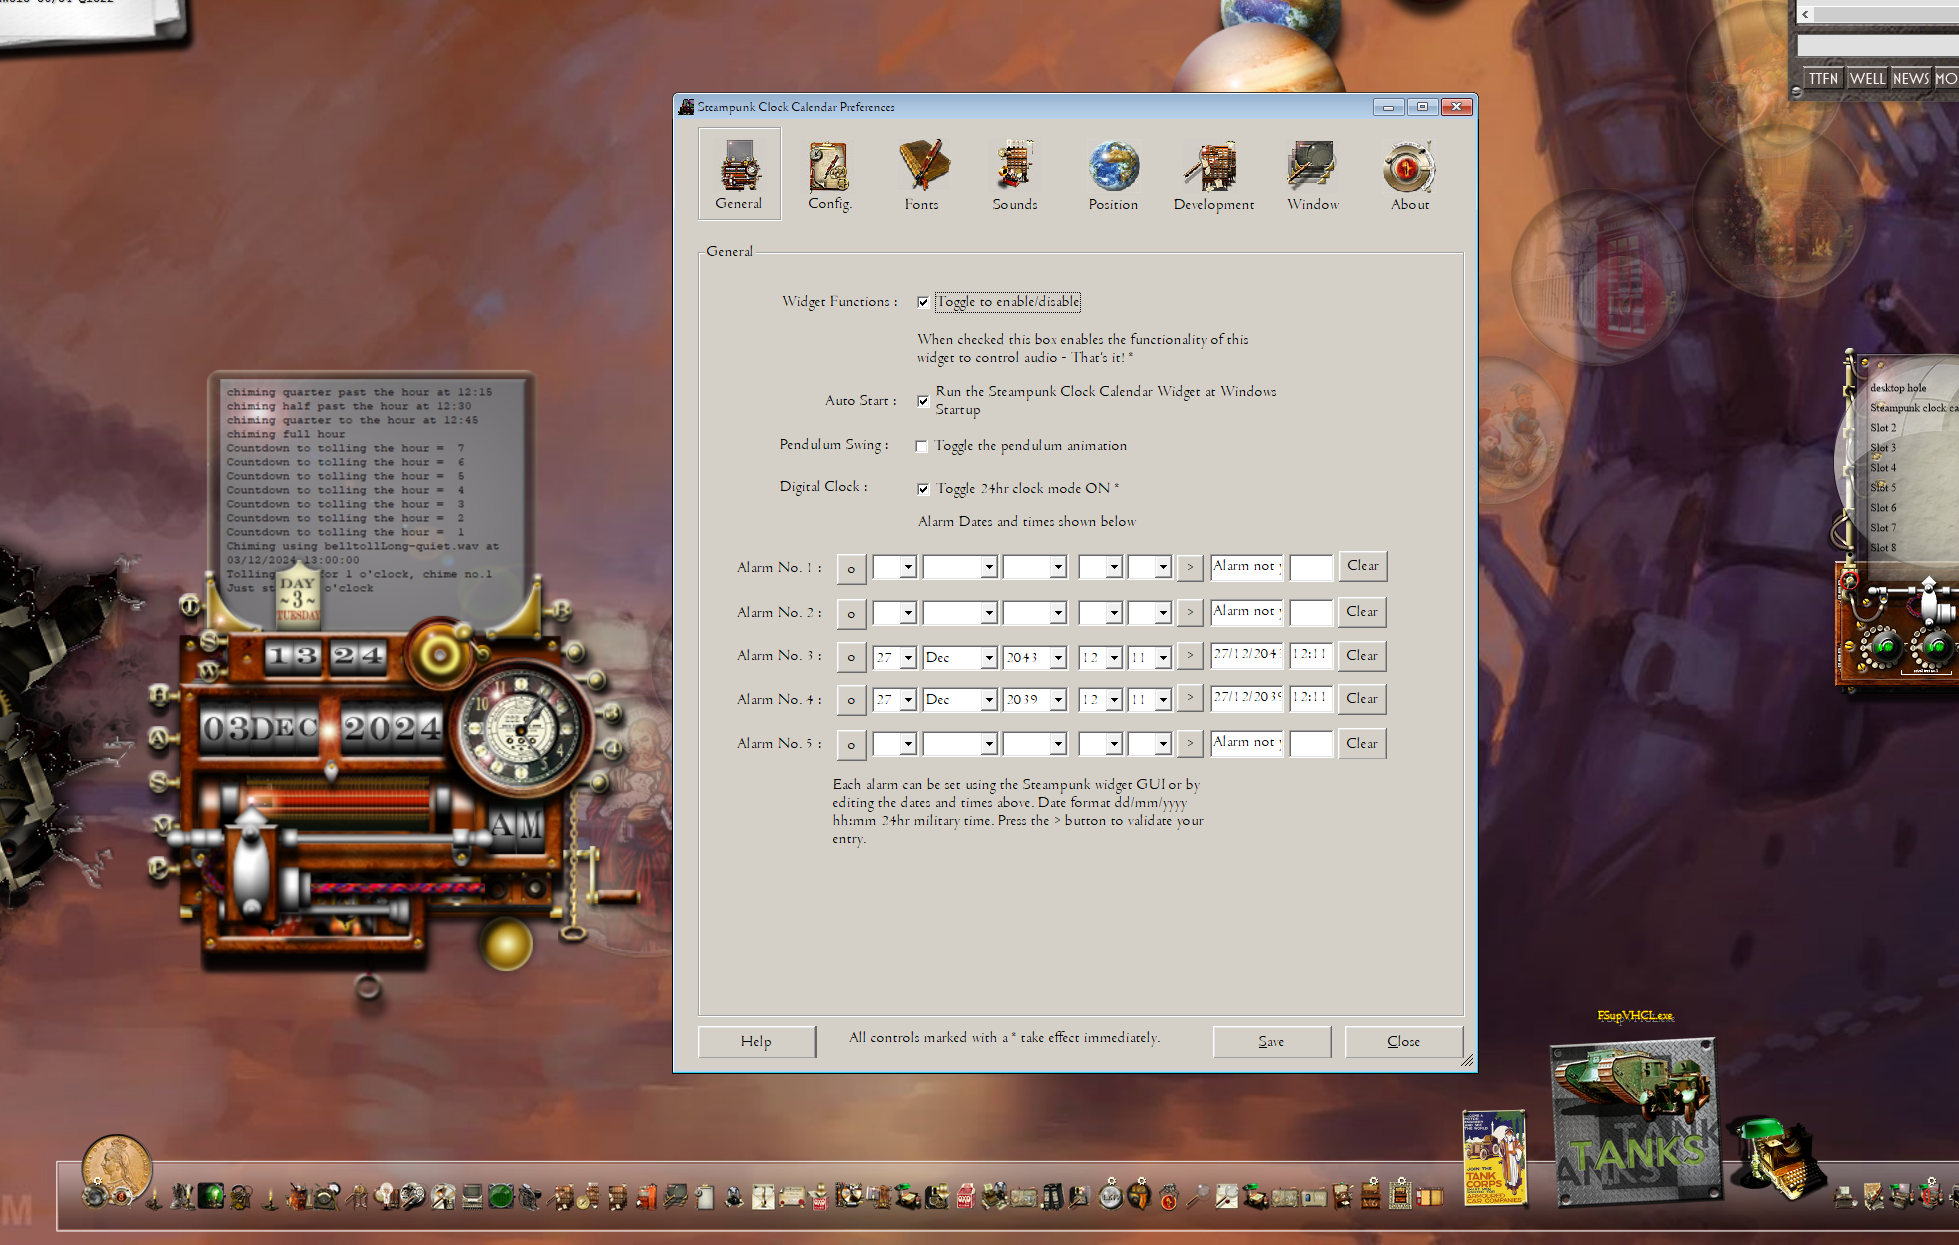1959x1245 pixels.
Task: Click the WELL tab at top right
Action: pyautogui.click(x=1866, y=78)
